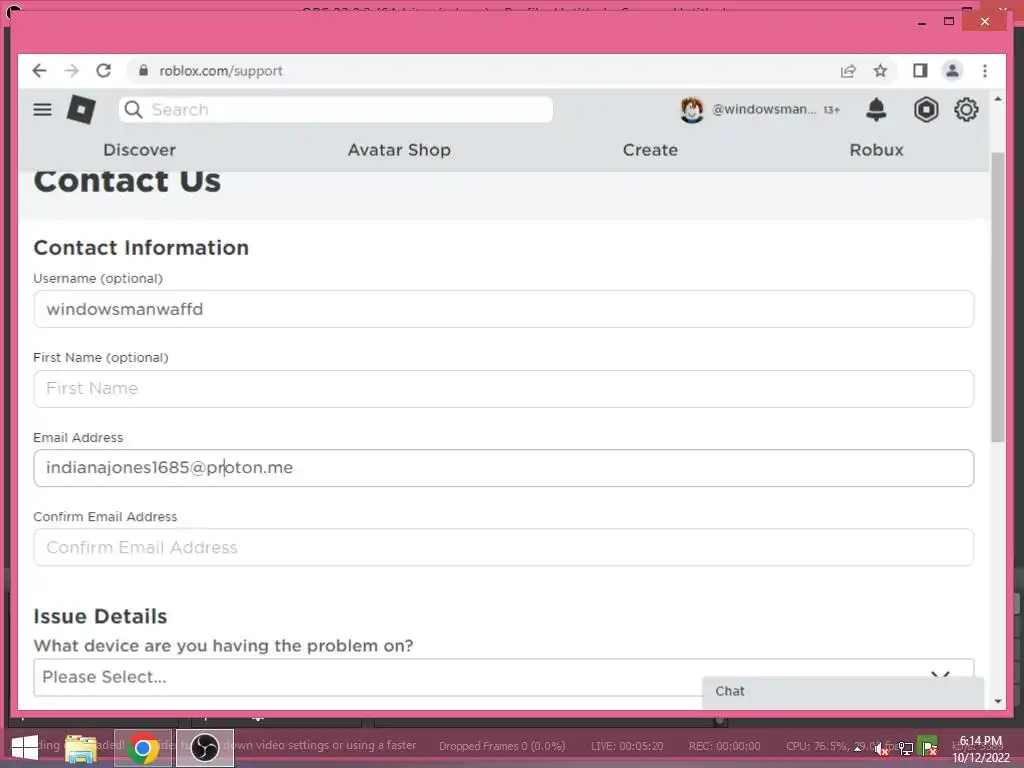
Task: Open the @windowsman... profile link
Action: [763, 109]
